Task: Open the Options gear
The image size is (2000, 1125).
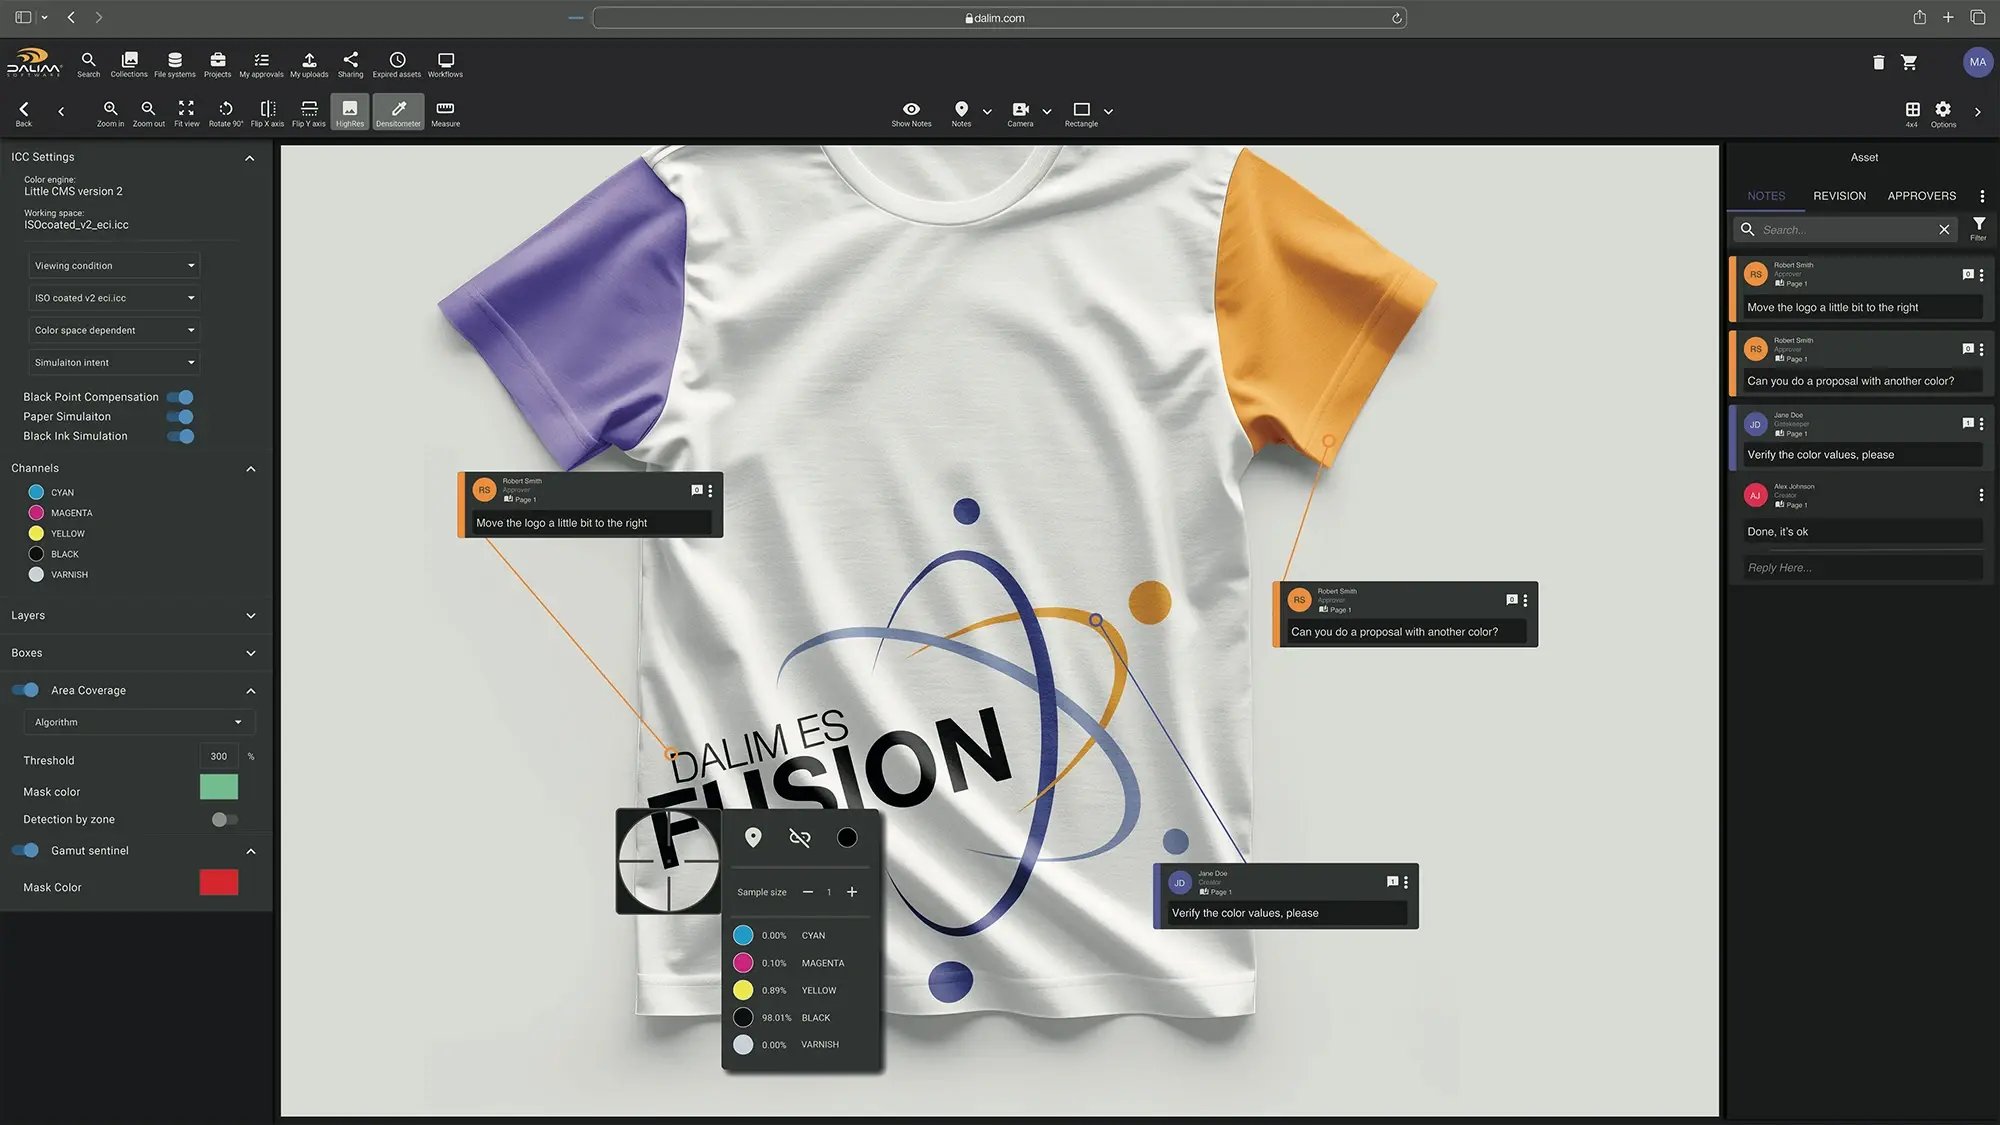Action: [x=1943, y=113]
